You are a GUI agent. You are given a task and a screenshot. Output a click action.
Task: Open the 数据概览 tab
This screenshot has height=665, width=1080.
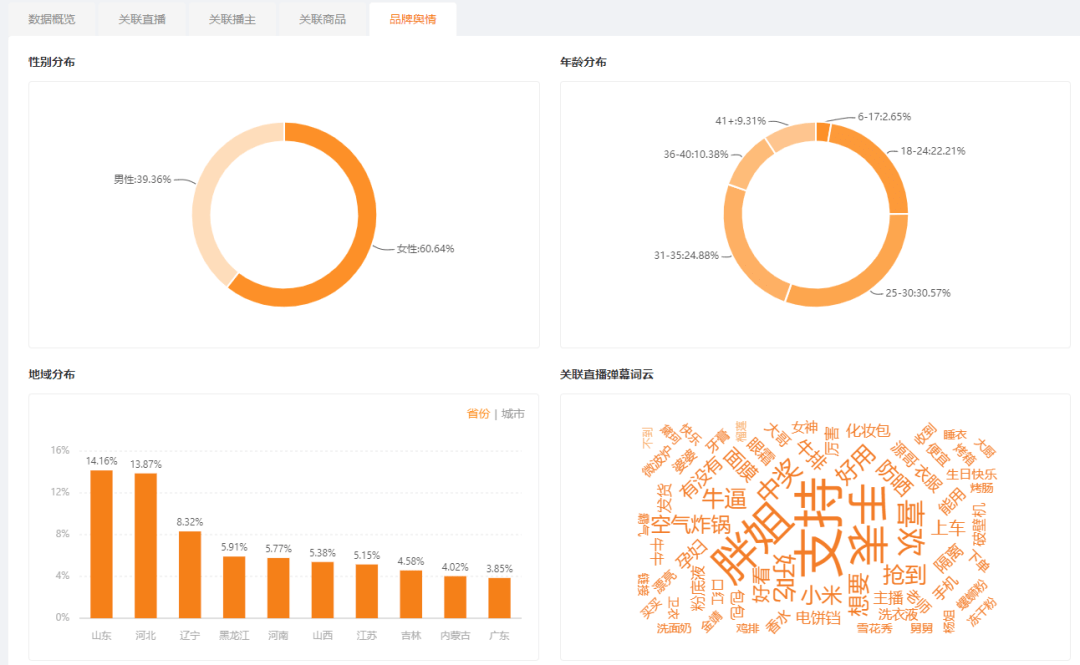[51, 19]
